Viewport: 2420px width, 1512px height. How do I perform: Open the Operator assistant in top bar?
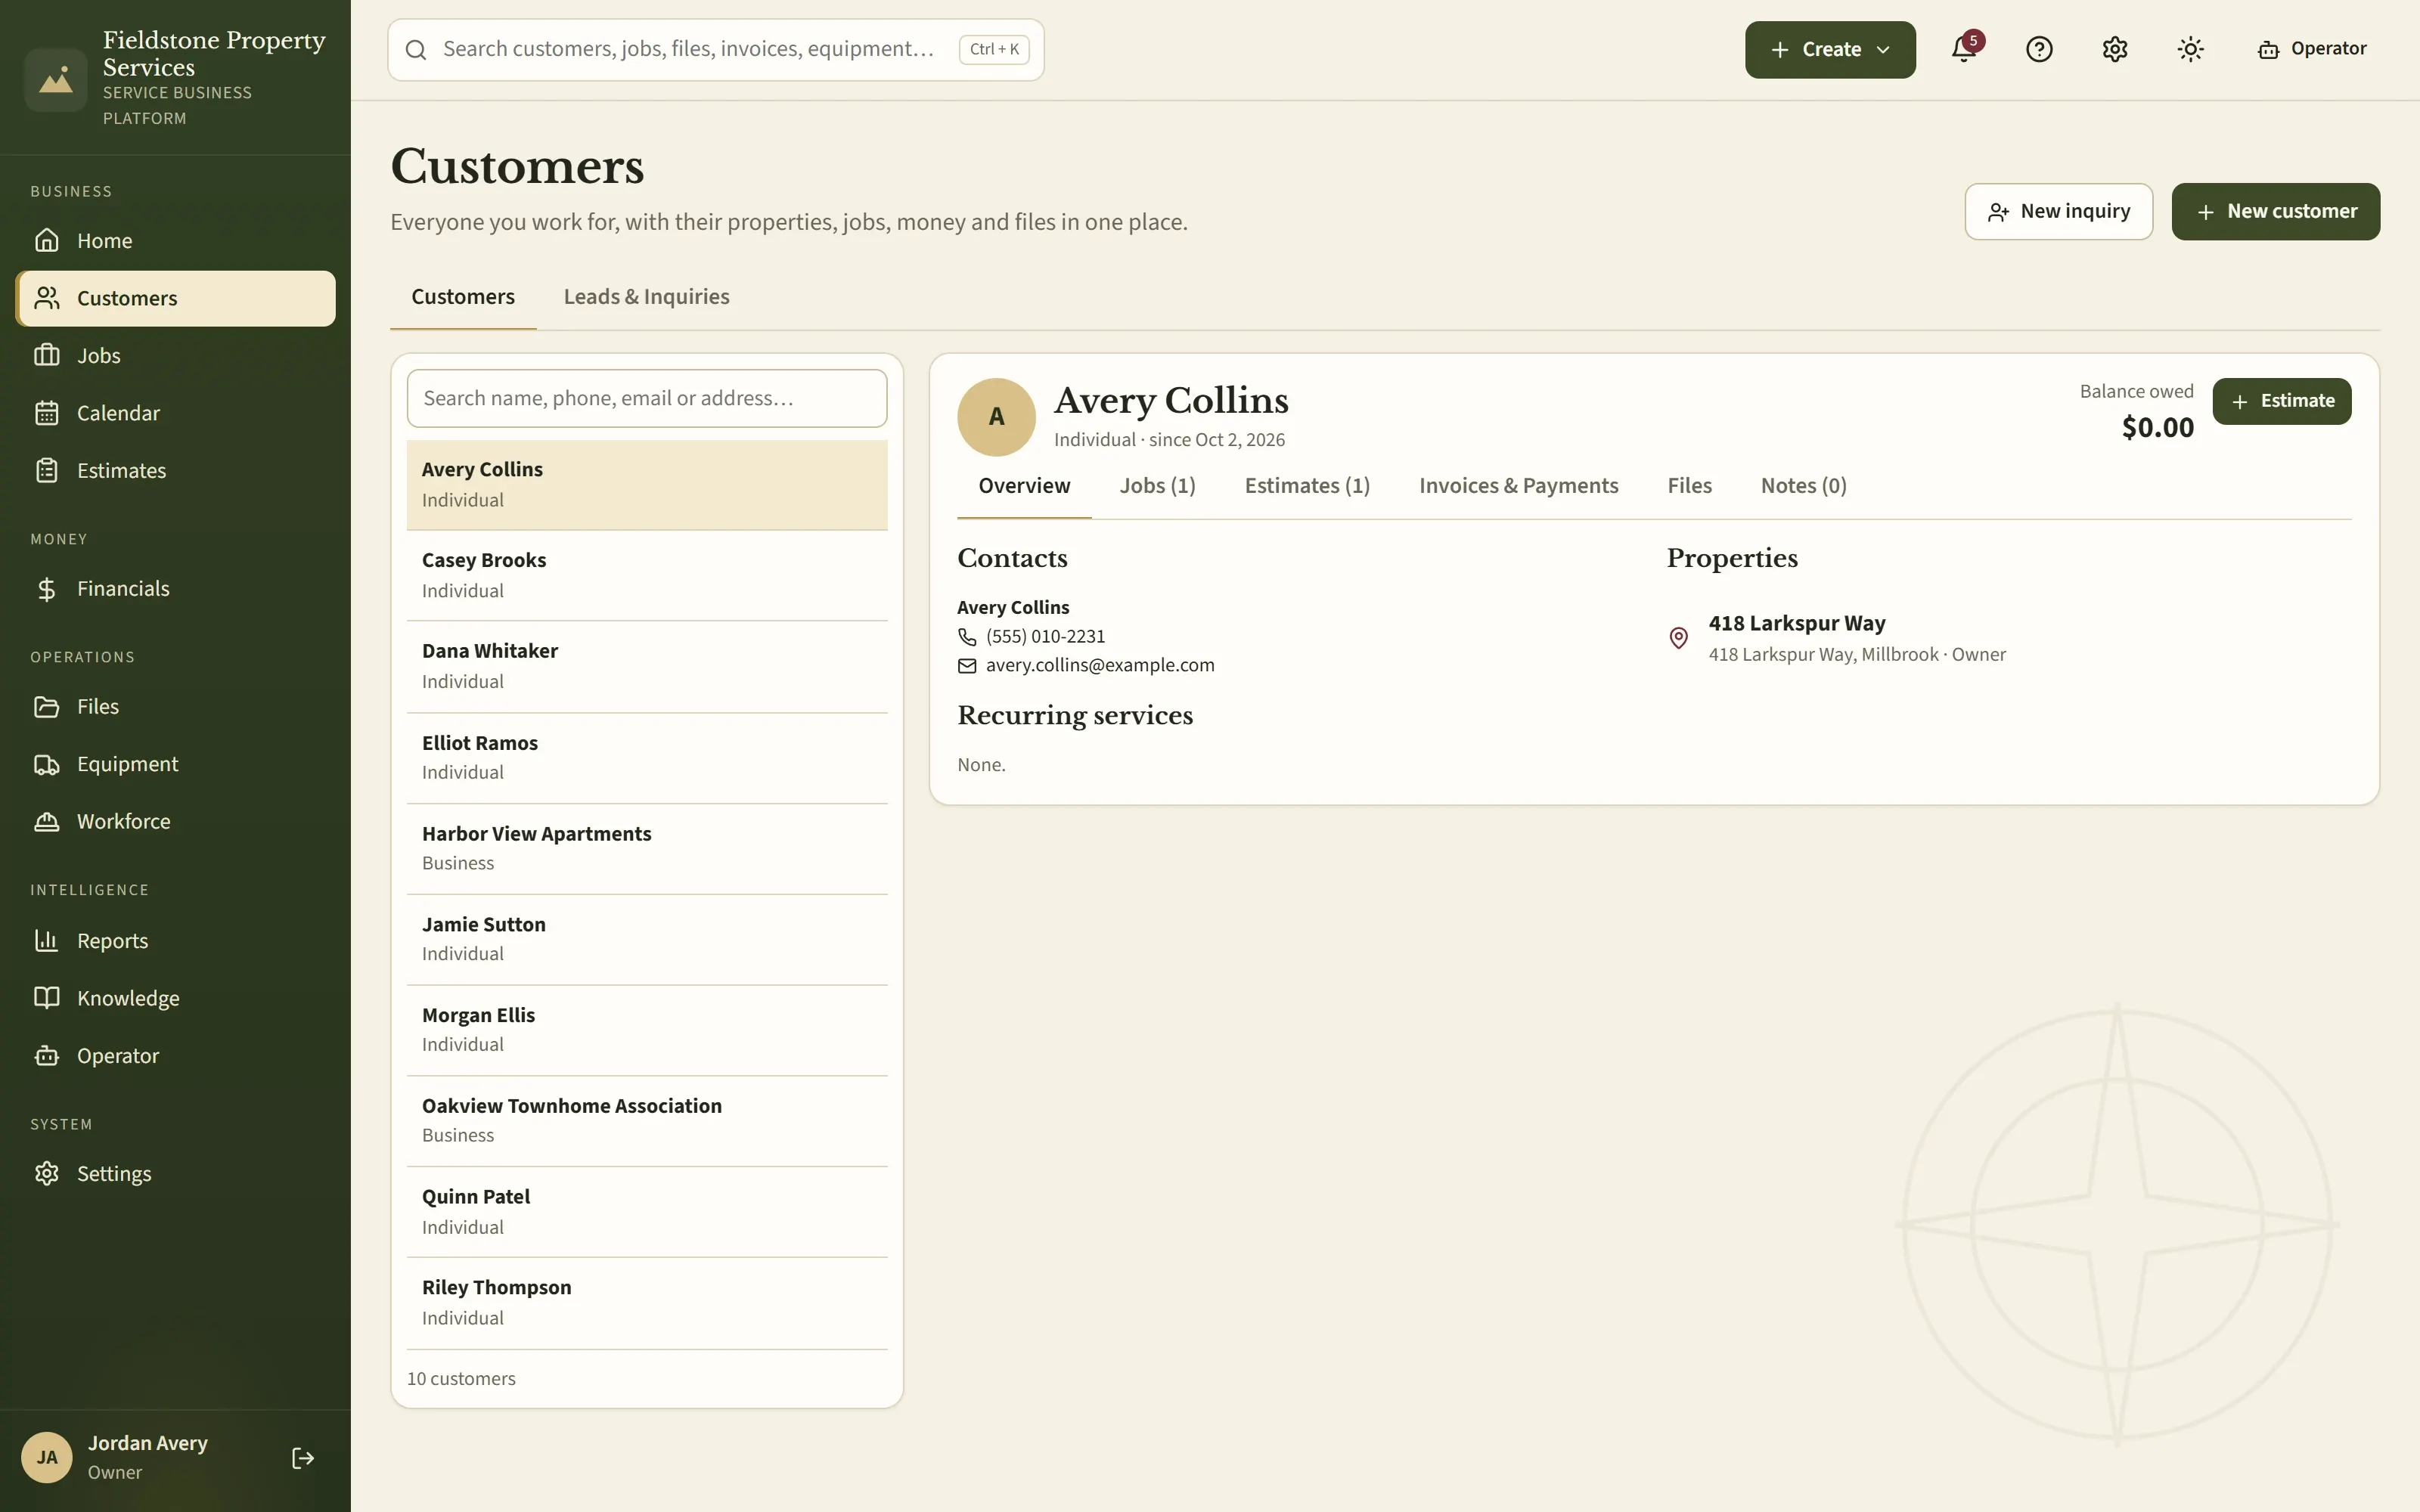(2311, 49)
